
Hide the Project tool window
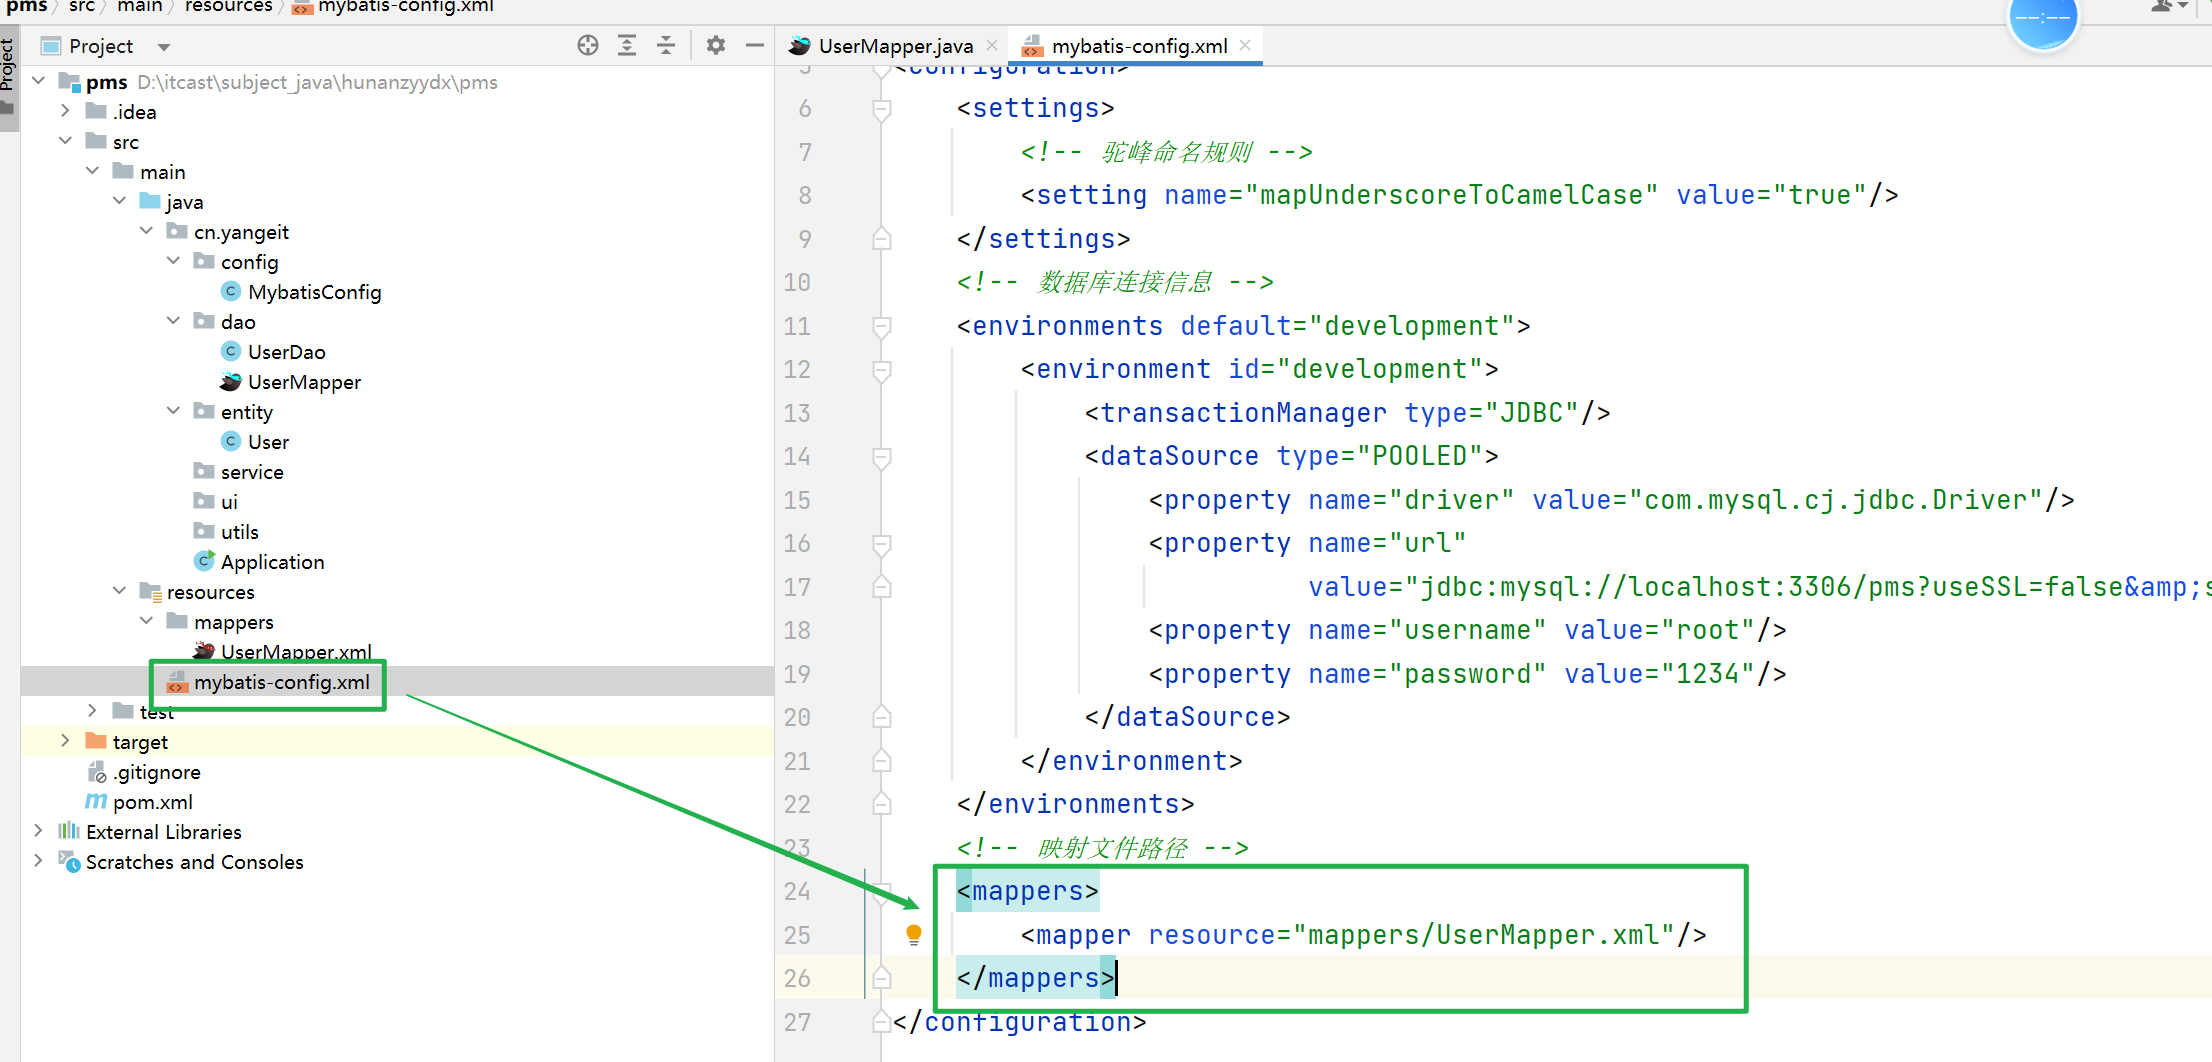coord(755,45)
